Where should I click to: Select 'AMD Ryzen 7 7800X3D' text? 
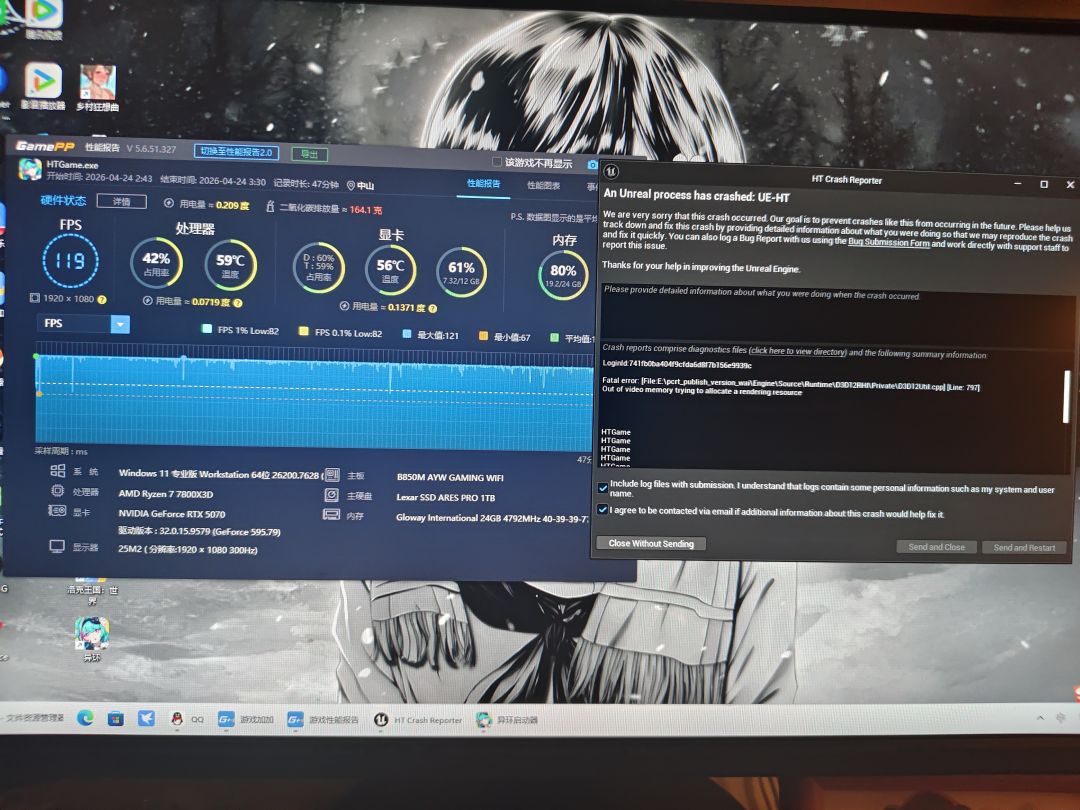tap(165, 494)
